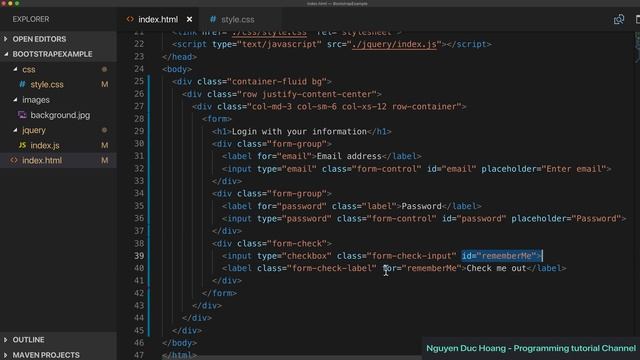Click the CSS hash icon on style.css tab
This screenshot has height=360, width=640.
pyautogui.click(x=213, y=19)
